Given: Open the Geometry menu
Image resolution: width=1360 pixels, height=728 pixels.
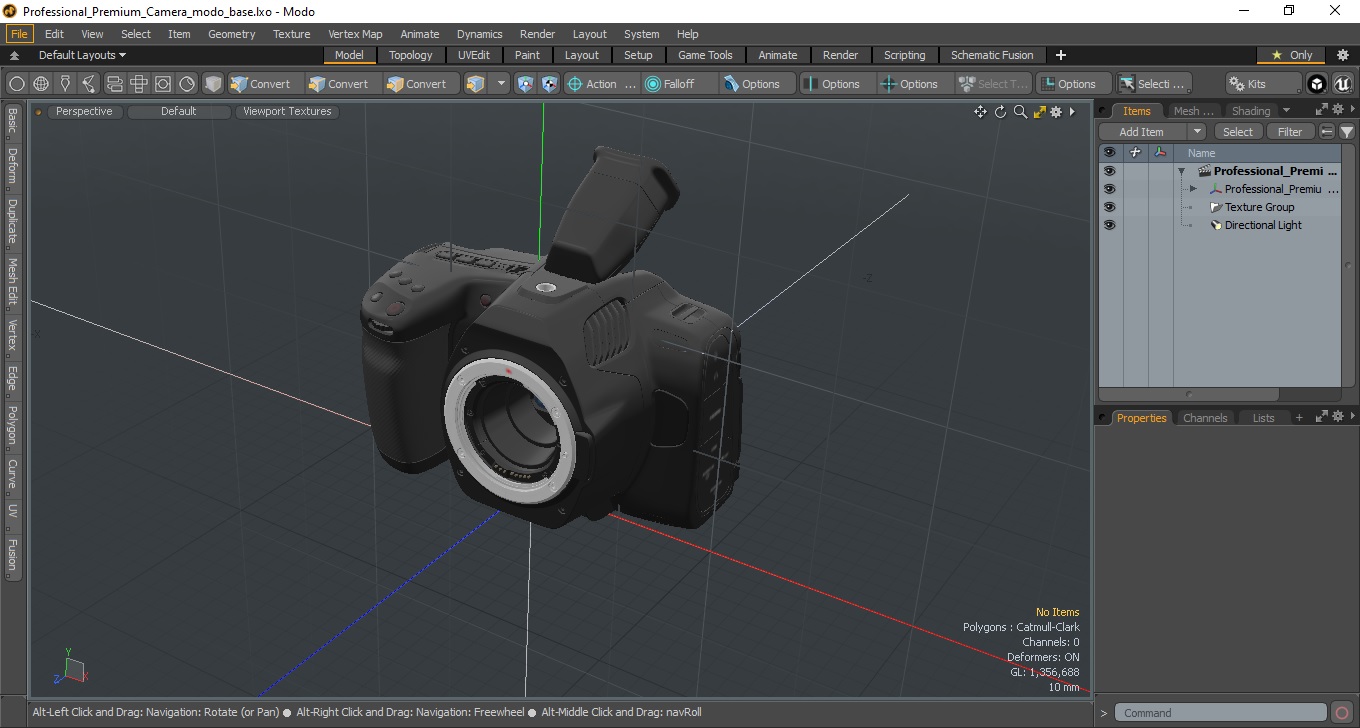Looking at the screenshot, I should (232, 34).
